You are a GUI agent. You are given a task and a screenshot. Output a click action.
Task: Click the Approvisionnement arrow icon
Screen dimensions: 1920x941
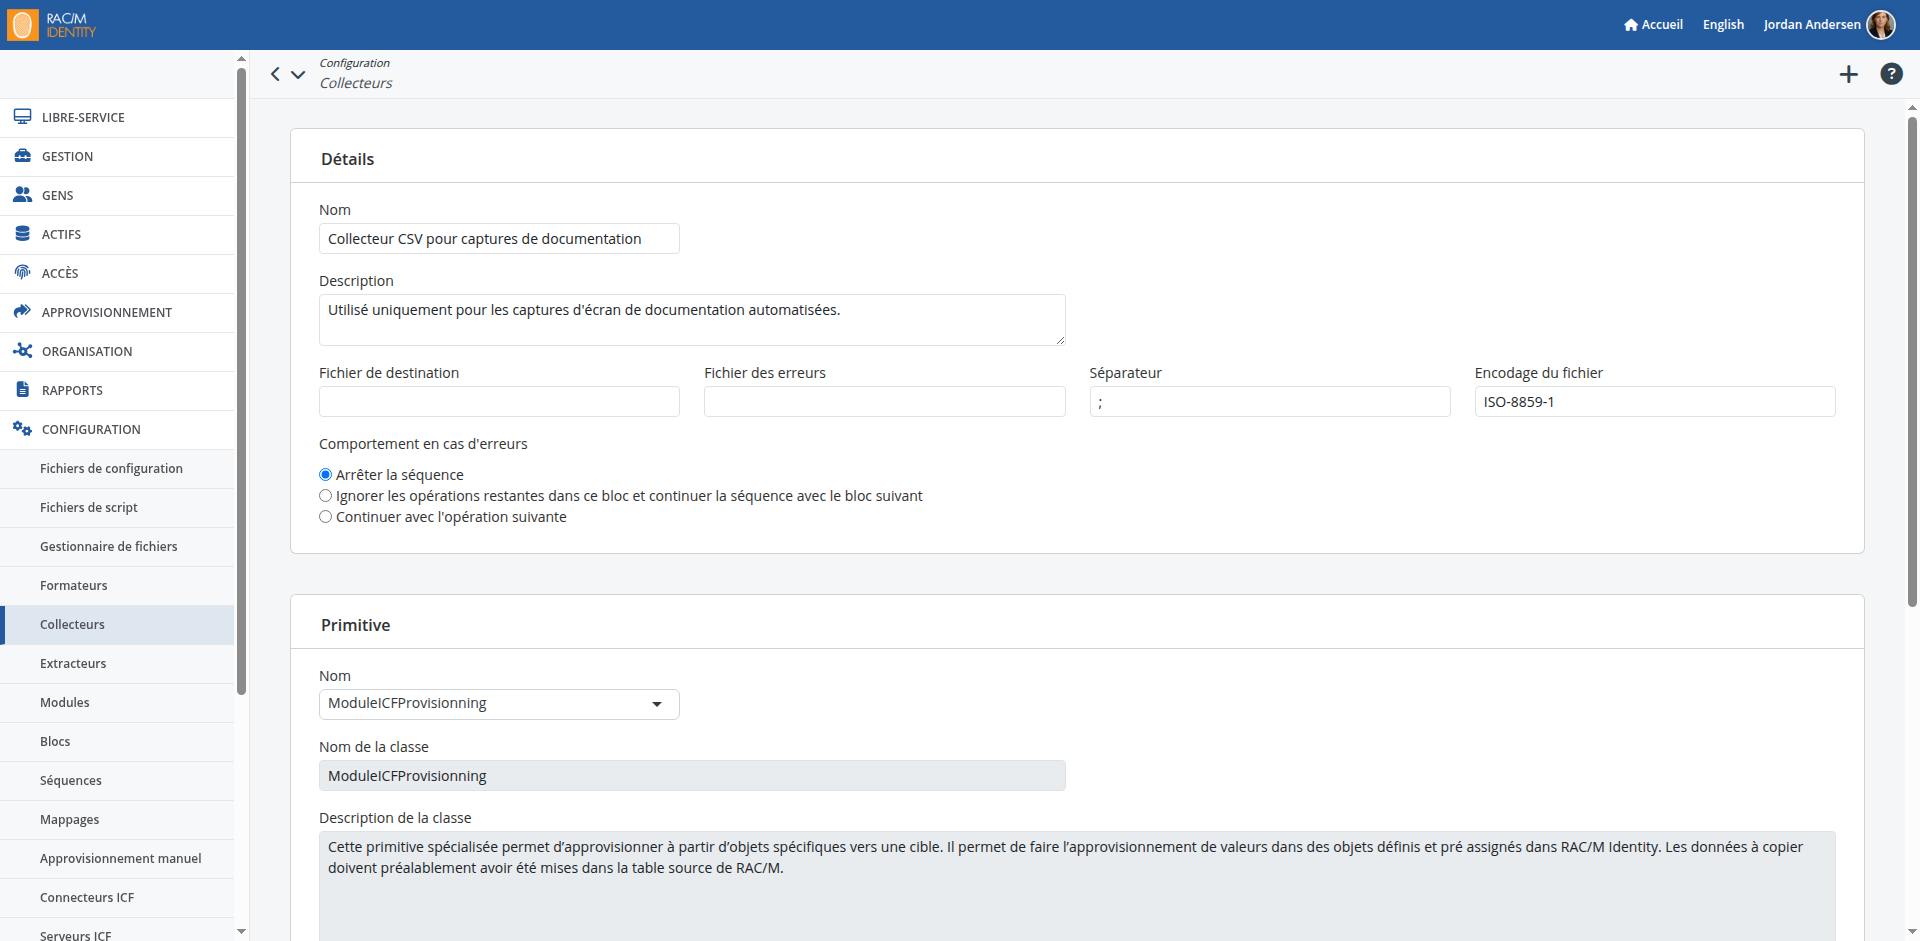[x=22, y=312]
